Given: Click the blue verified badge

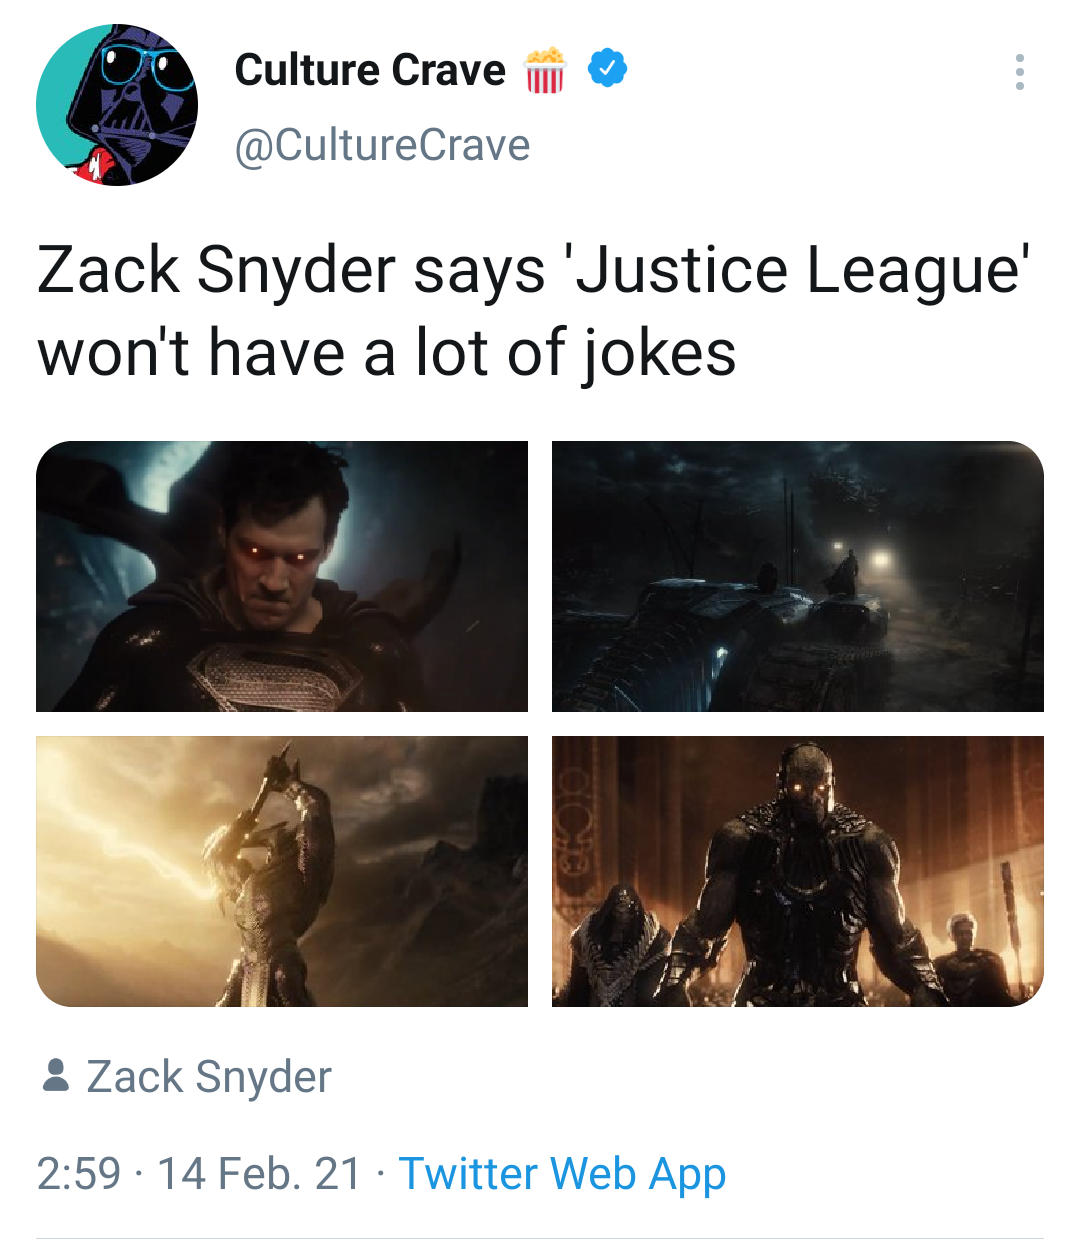Looking at the screenshot, I should (607, 69).
